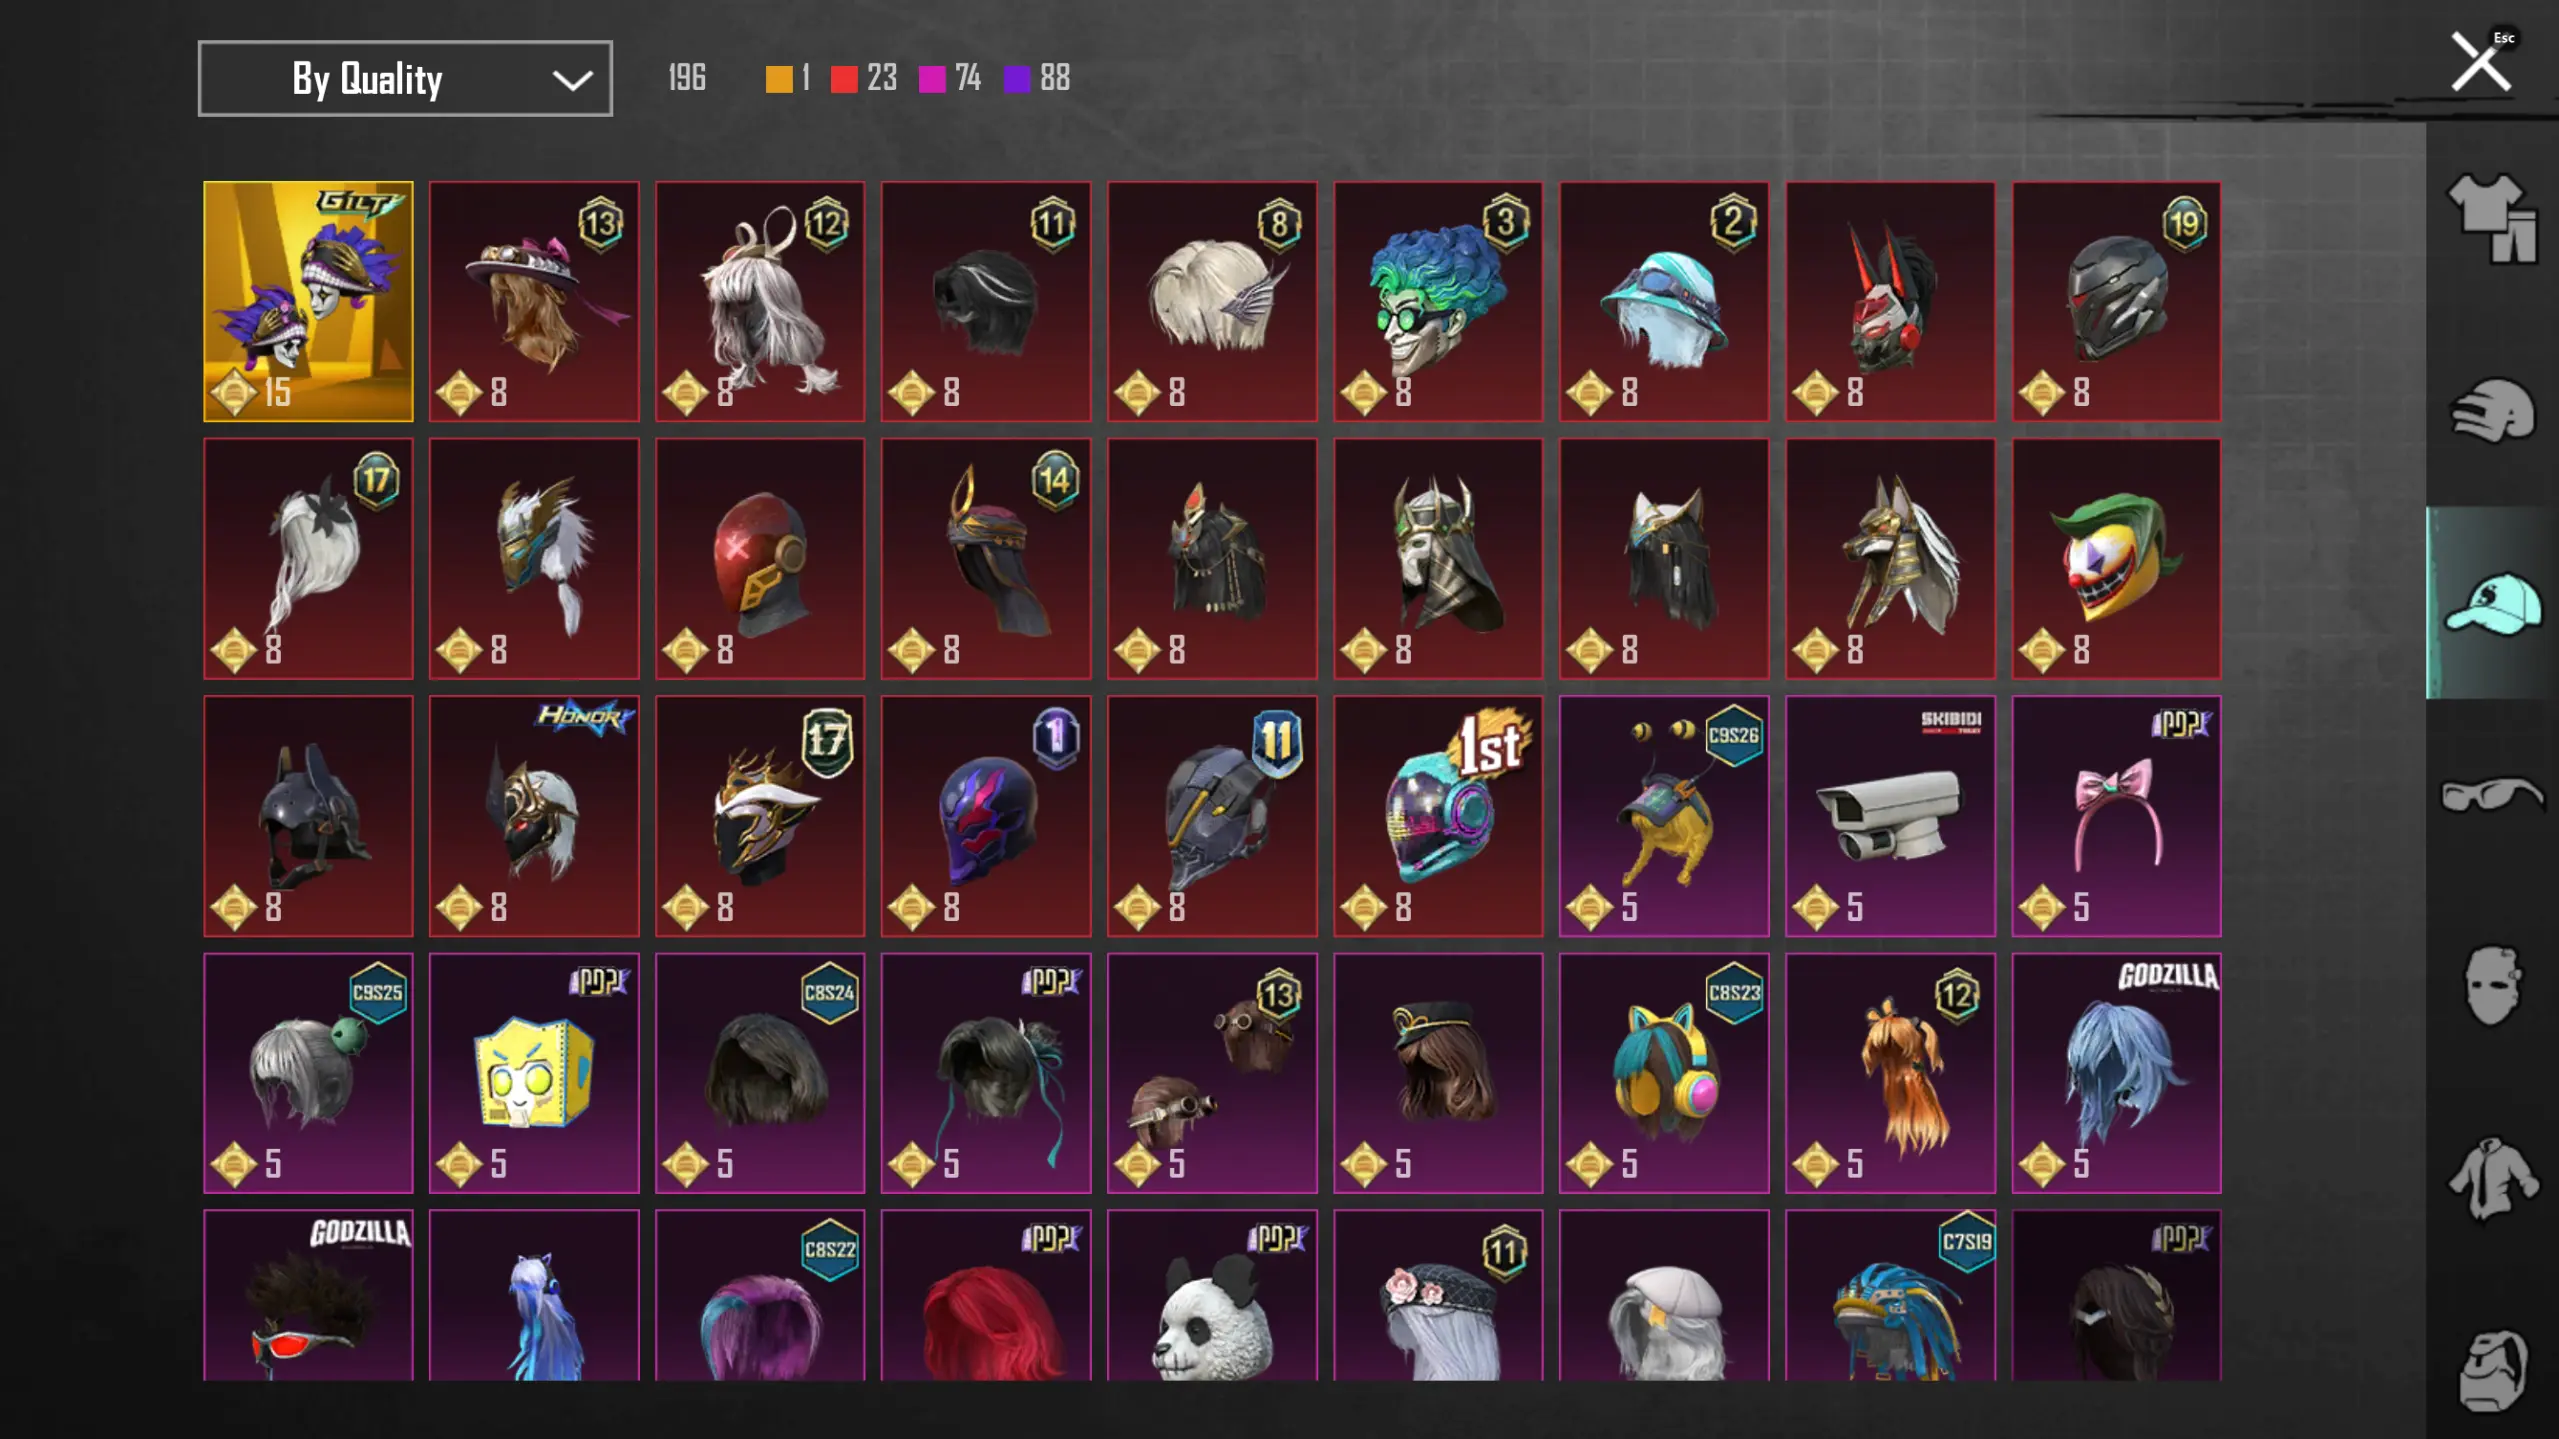
Task: Pick the pink bow headband item
Action: tap(2116, 816)
